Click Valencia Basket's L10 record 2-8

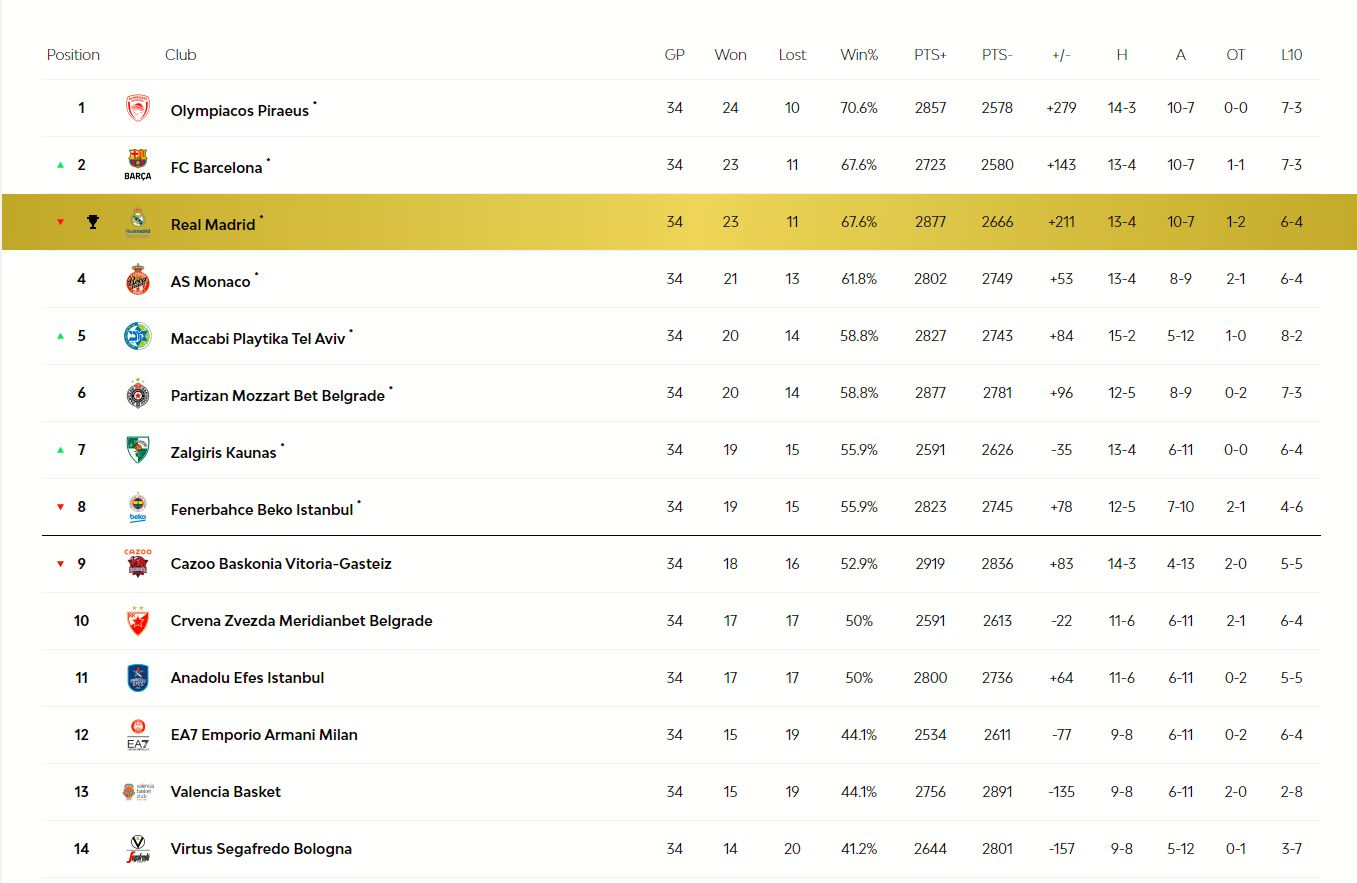pyautogui.click(x=1291, y=792)
